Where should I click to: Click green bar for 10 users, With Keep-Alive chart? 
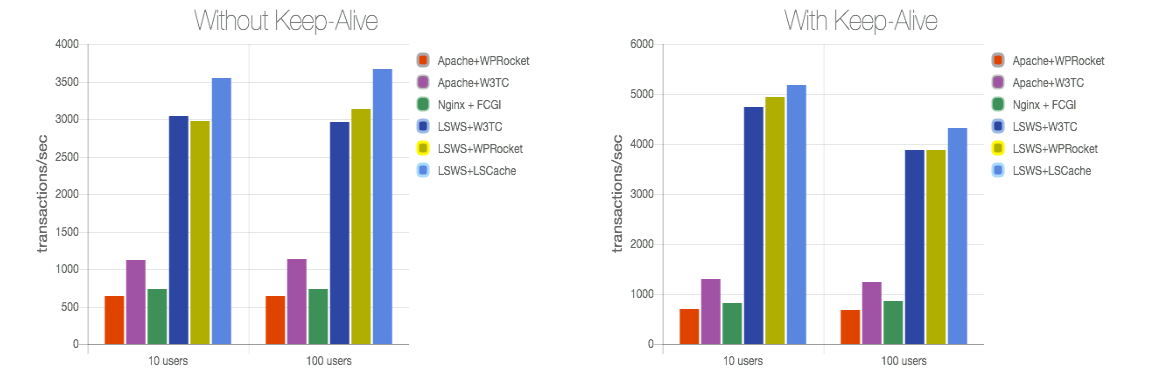(x=732, y=324)
